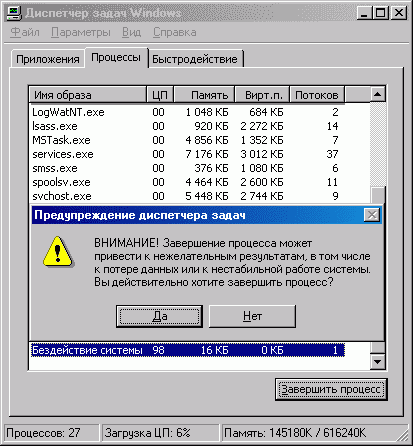The height and width of the screenshot is (446, 413).
Task: Select the services.exe process row
Action: [187, 154]
